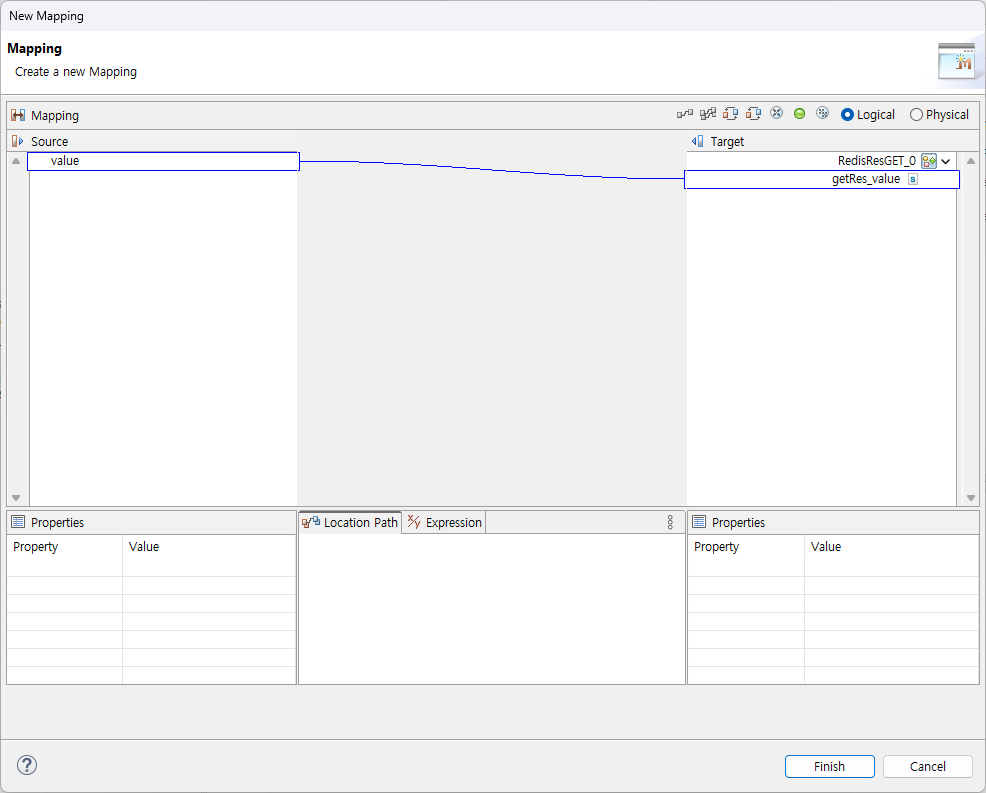Click the Mapping wizard icon at top right
Screen dimensions: 986x793
[957, 61]
